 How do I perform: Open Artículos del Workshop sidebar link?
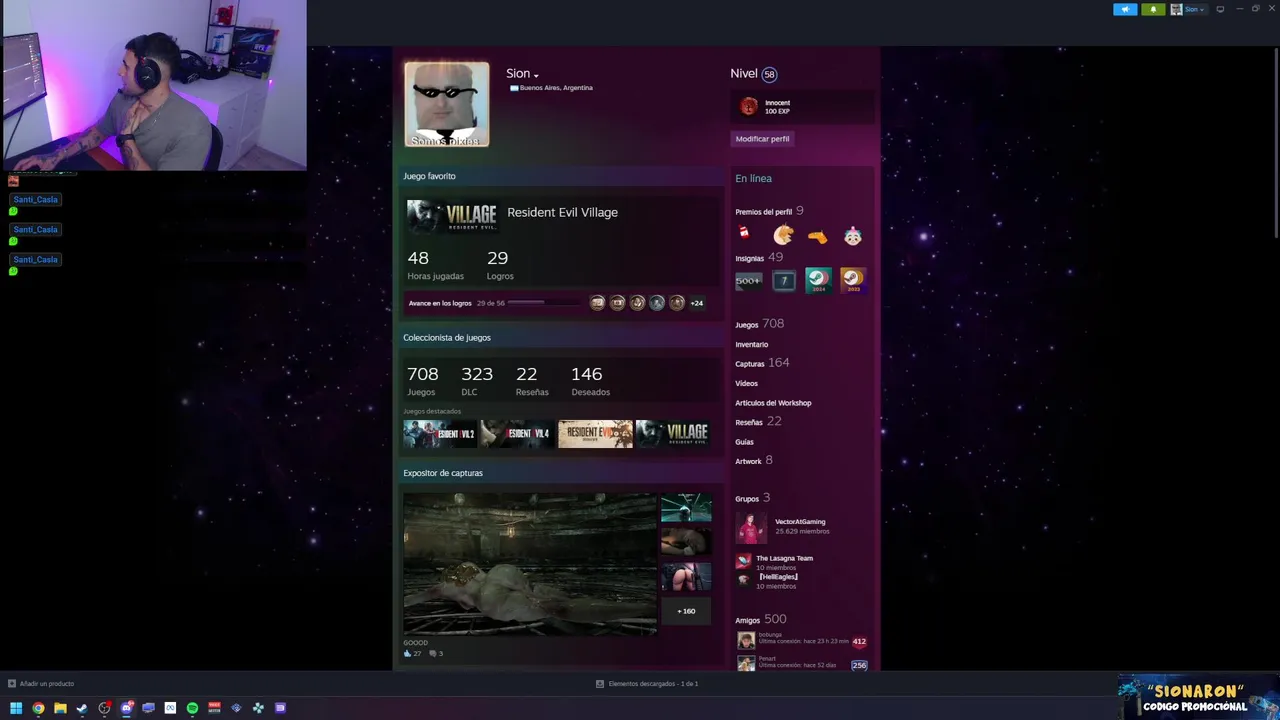pyautogui.click(x=773, y=403)
